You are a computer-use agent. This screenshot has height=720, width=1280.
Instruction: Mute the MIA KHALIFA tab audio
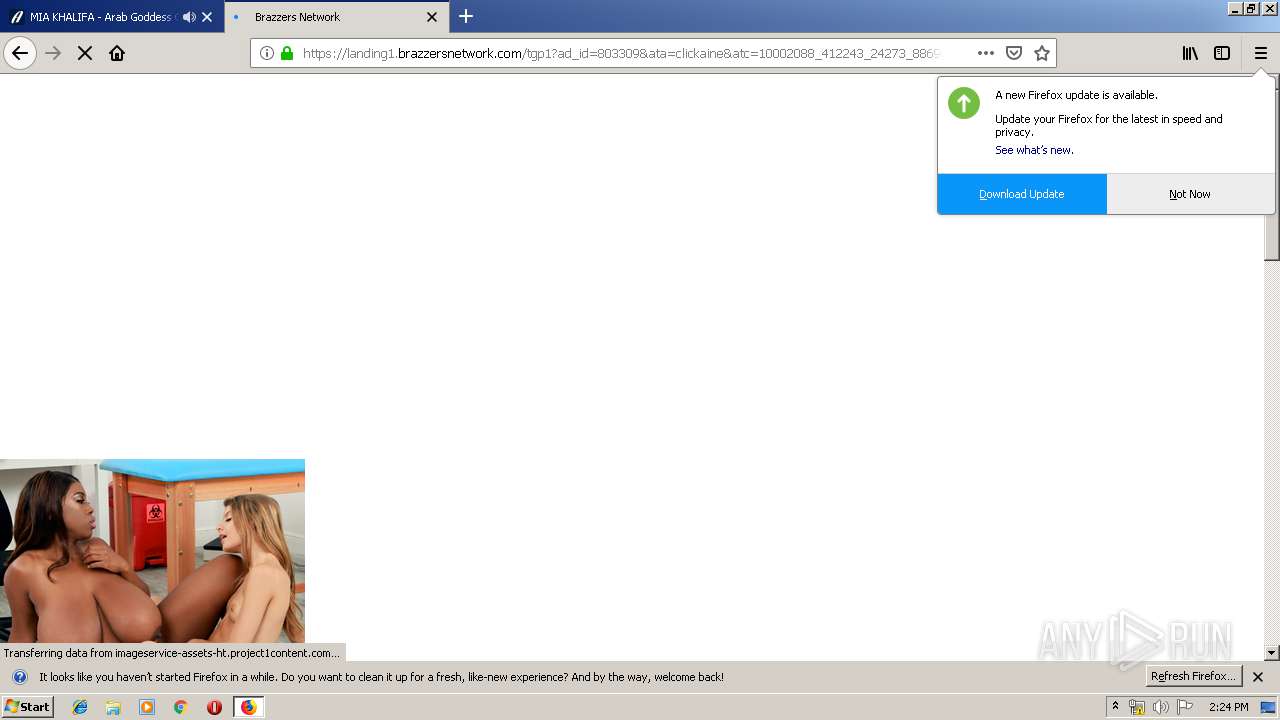(189, 17)
